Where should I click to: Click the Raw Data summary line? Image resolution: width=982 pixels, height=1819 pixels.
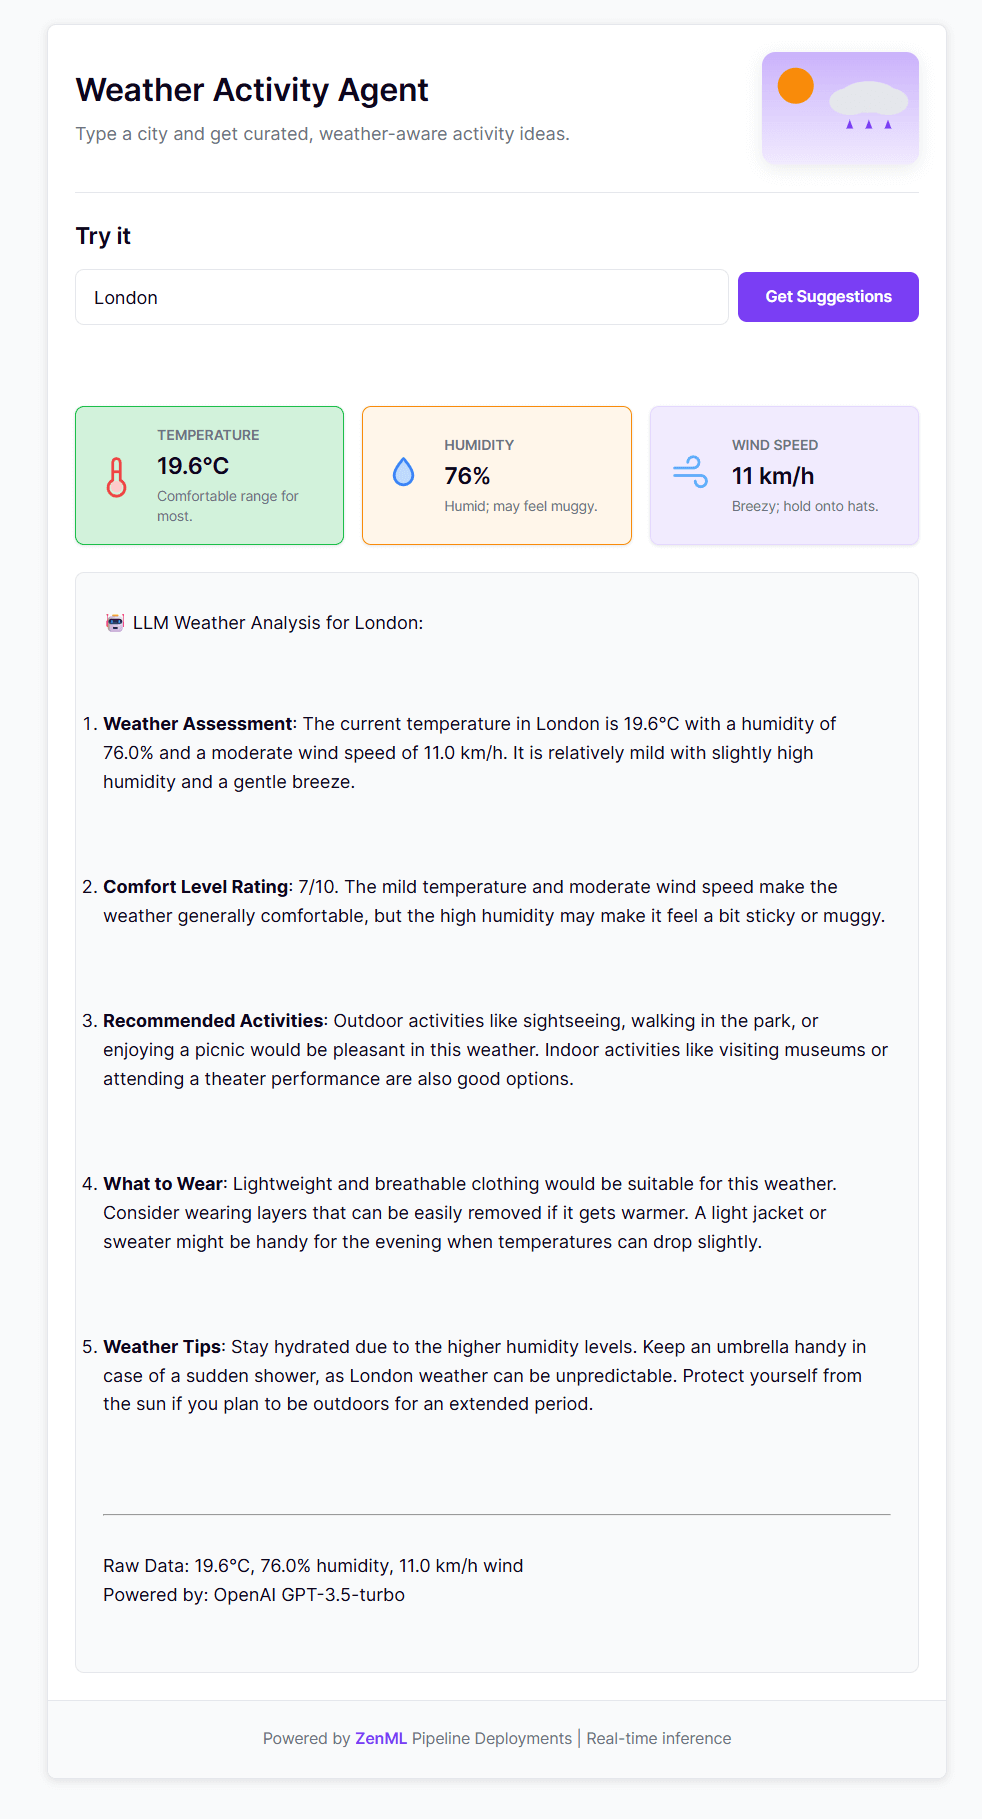pos(313,1566)
